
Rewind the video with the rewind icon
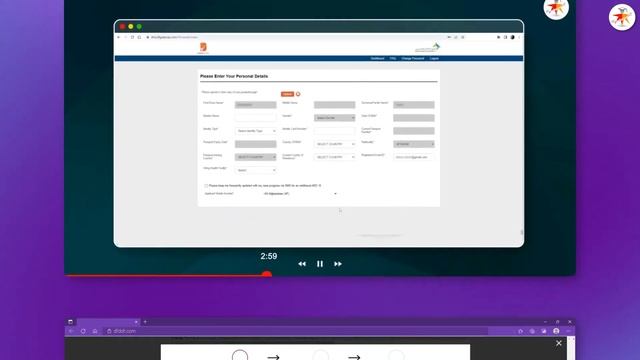tap(302, 264)
